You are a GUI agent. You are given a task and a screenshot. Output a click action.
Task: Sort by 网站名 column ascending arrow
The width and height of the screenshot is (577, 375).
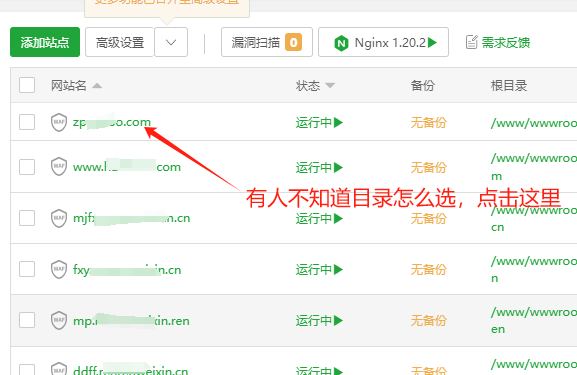pyautogui.click(x=97, y=86)
